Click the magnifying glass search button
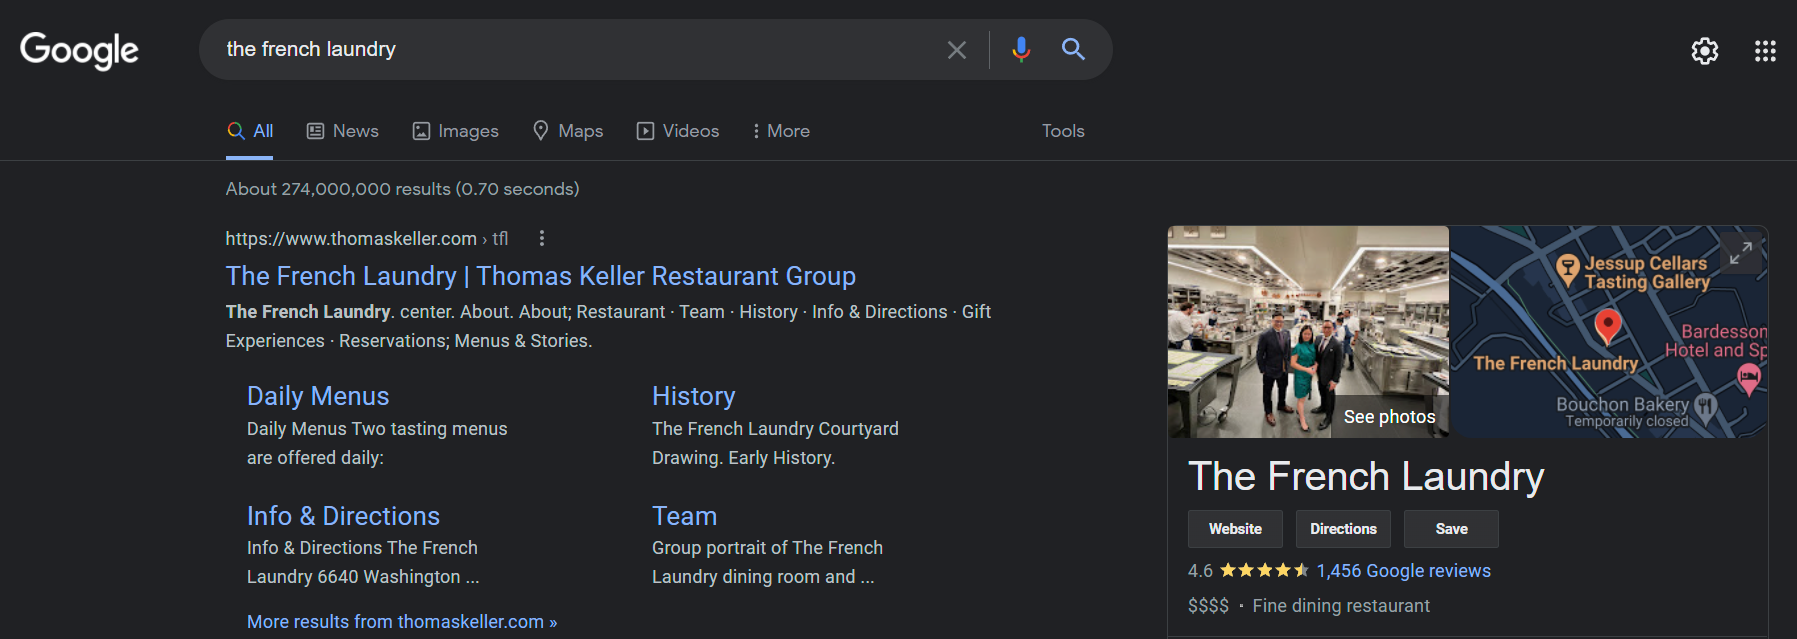1797x639 pixels. pyautogui.click(x=1073, y=49)
